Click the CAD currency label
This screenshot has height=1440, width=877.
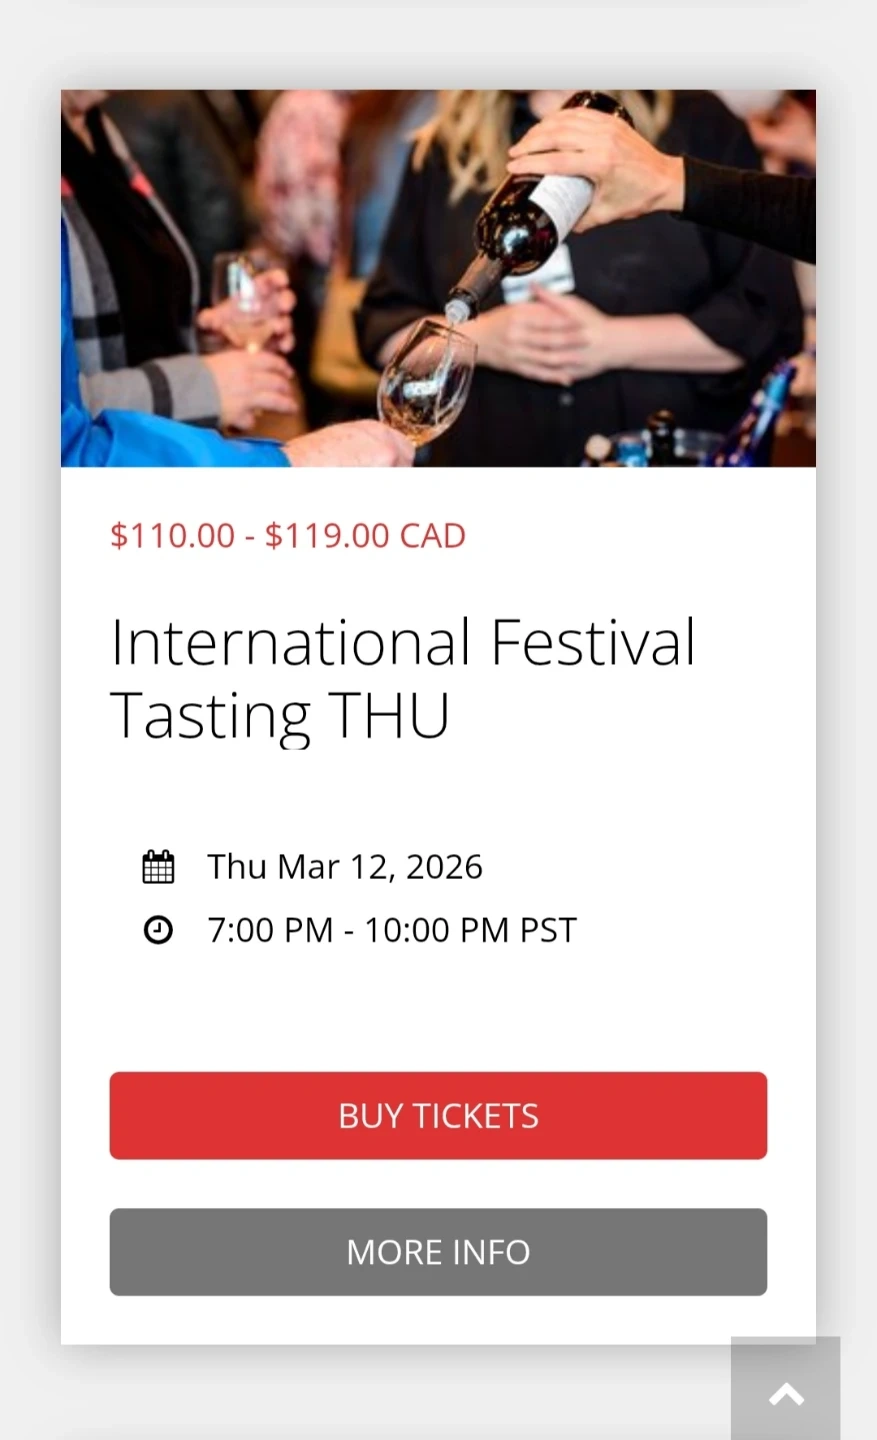pyautogui.click(x=433, y=536)
